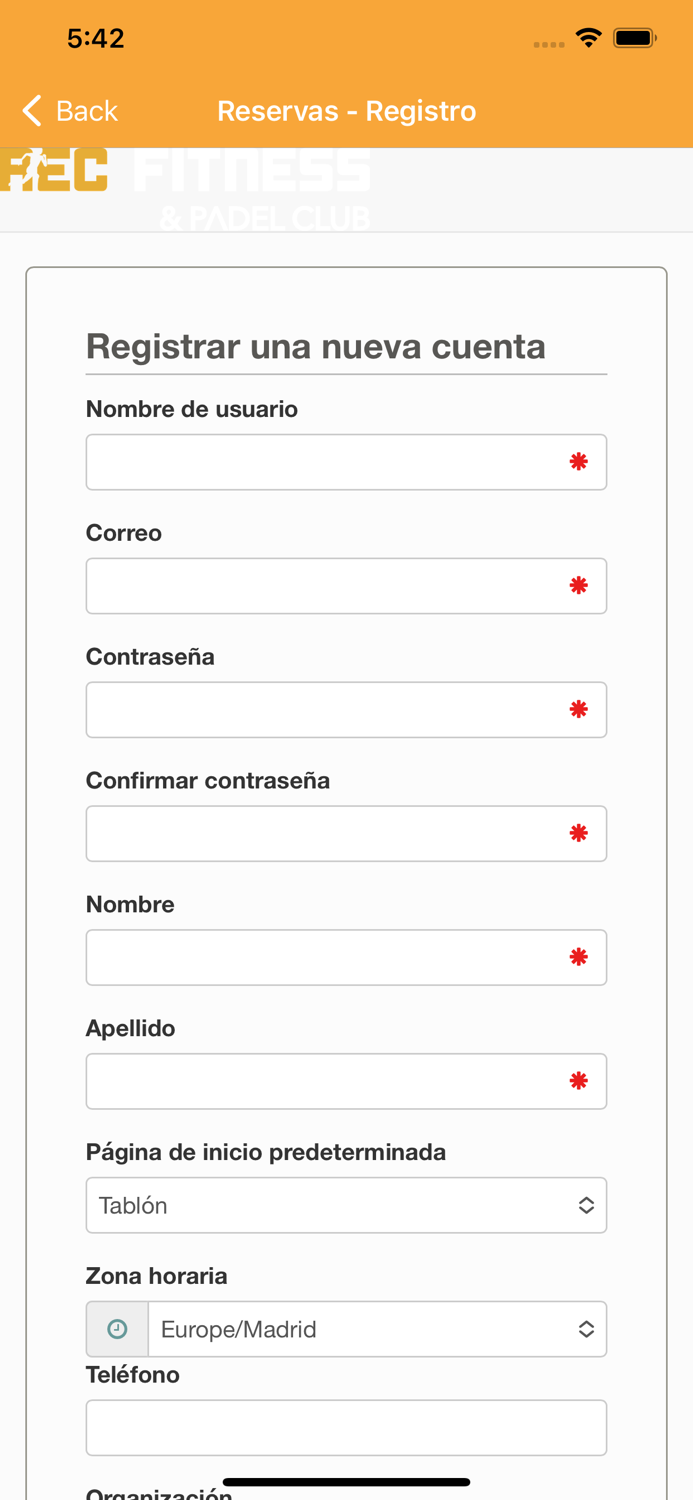The image size is (693, 1500).
Task: Open the Europe/Madrid timezone dropdown
Action: point(378,1329)
